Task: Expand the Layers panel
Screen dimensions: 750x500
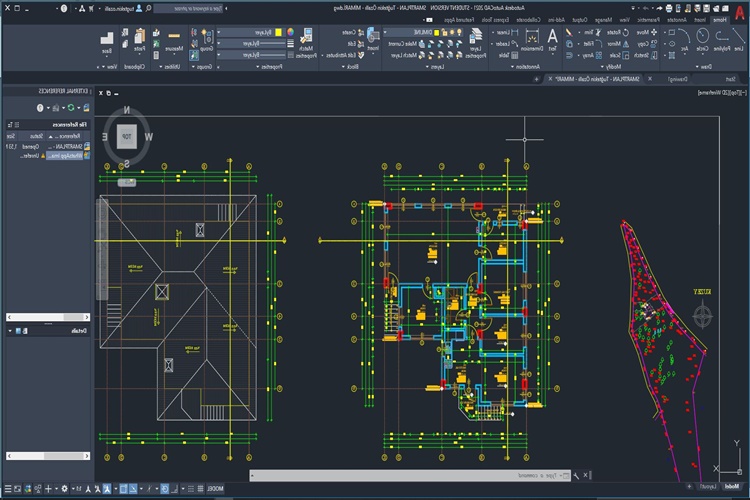Action: point(435,67)
